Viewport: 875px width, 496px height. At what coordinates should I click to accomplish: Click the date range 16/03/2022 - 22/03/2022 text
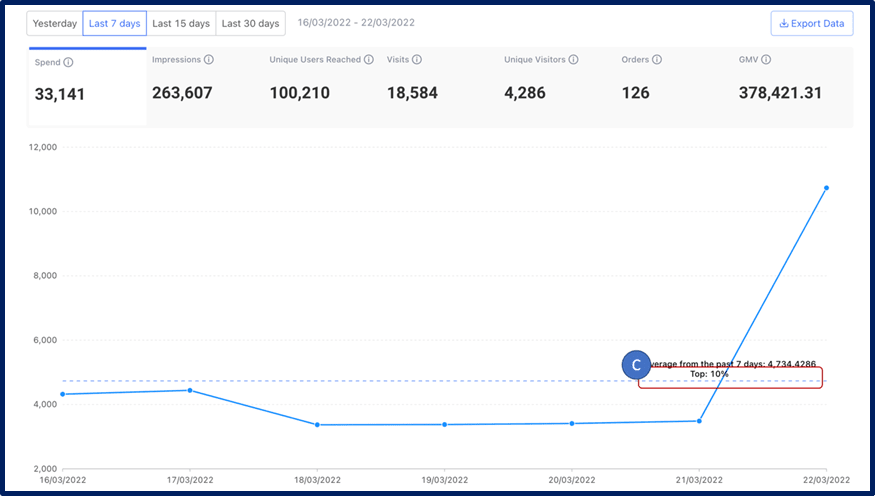pos(355,23)
